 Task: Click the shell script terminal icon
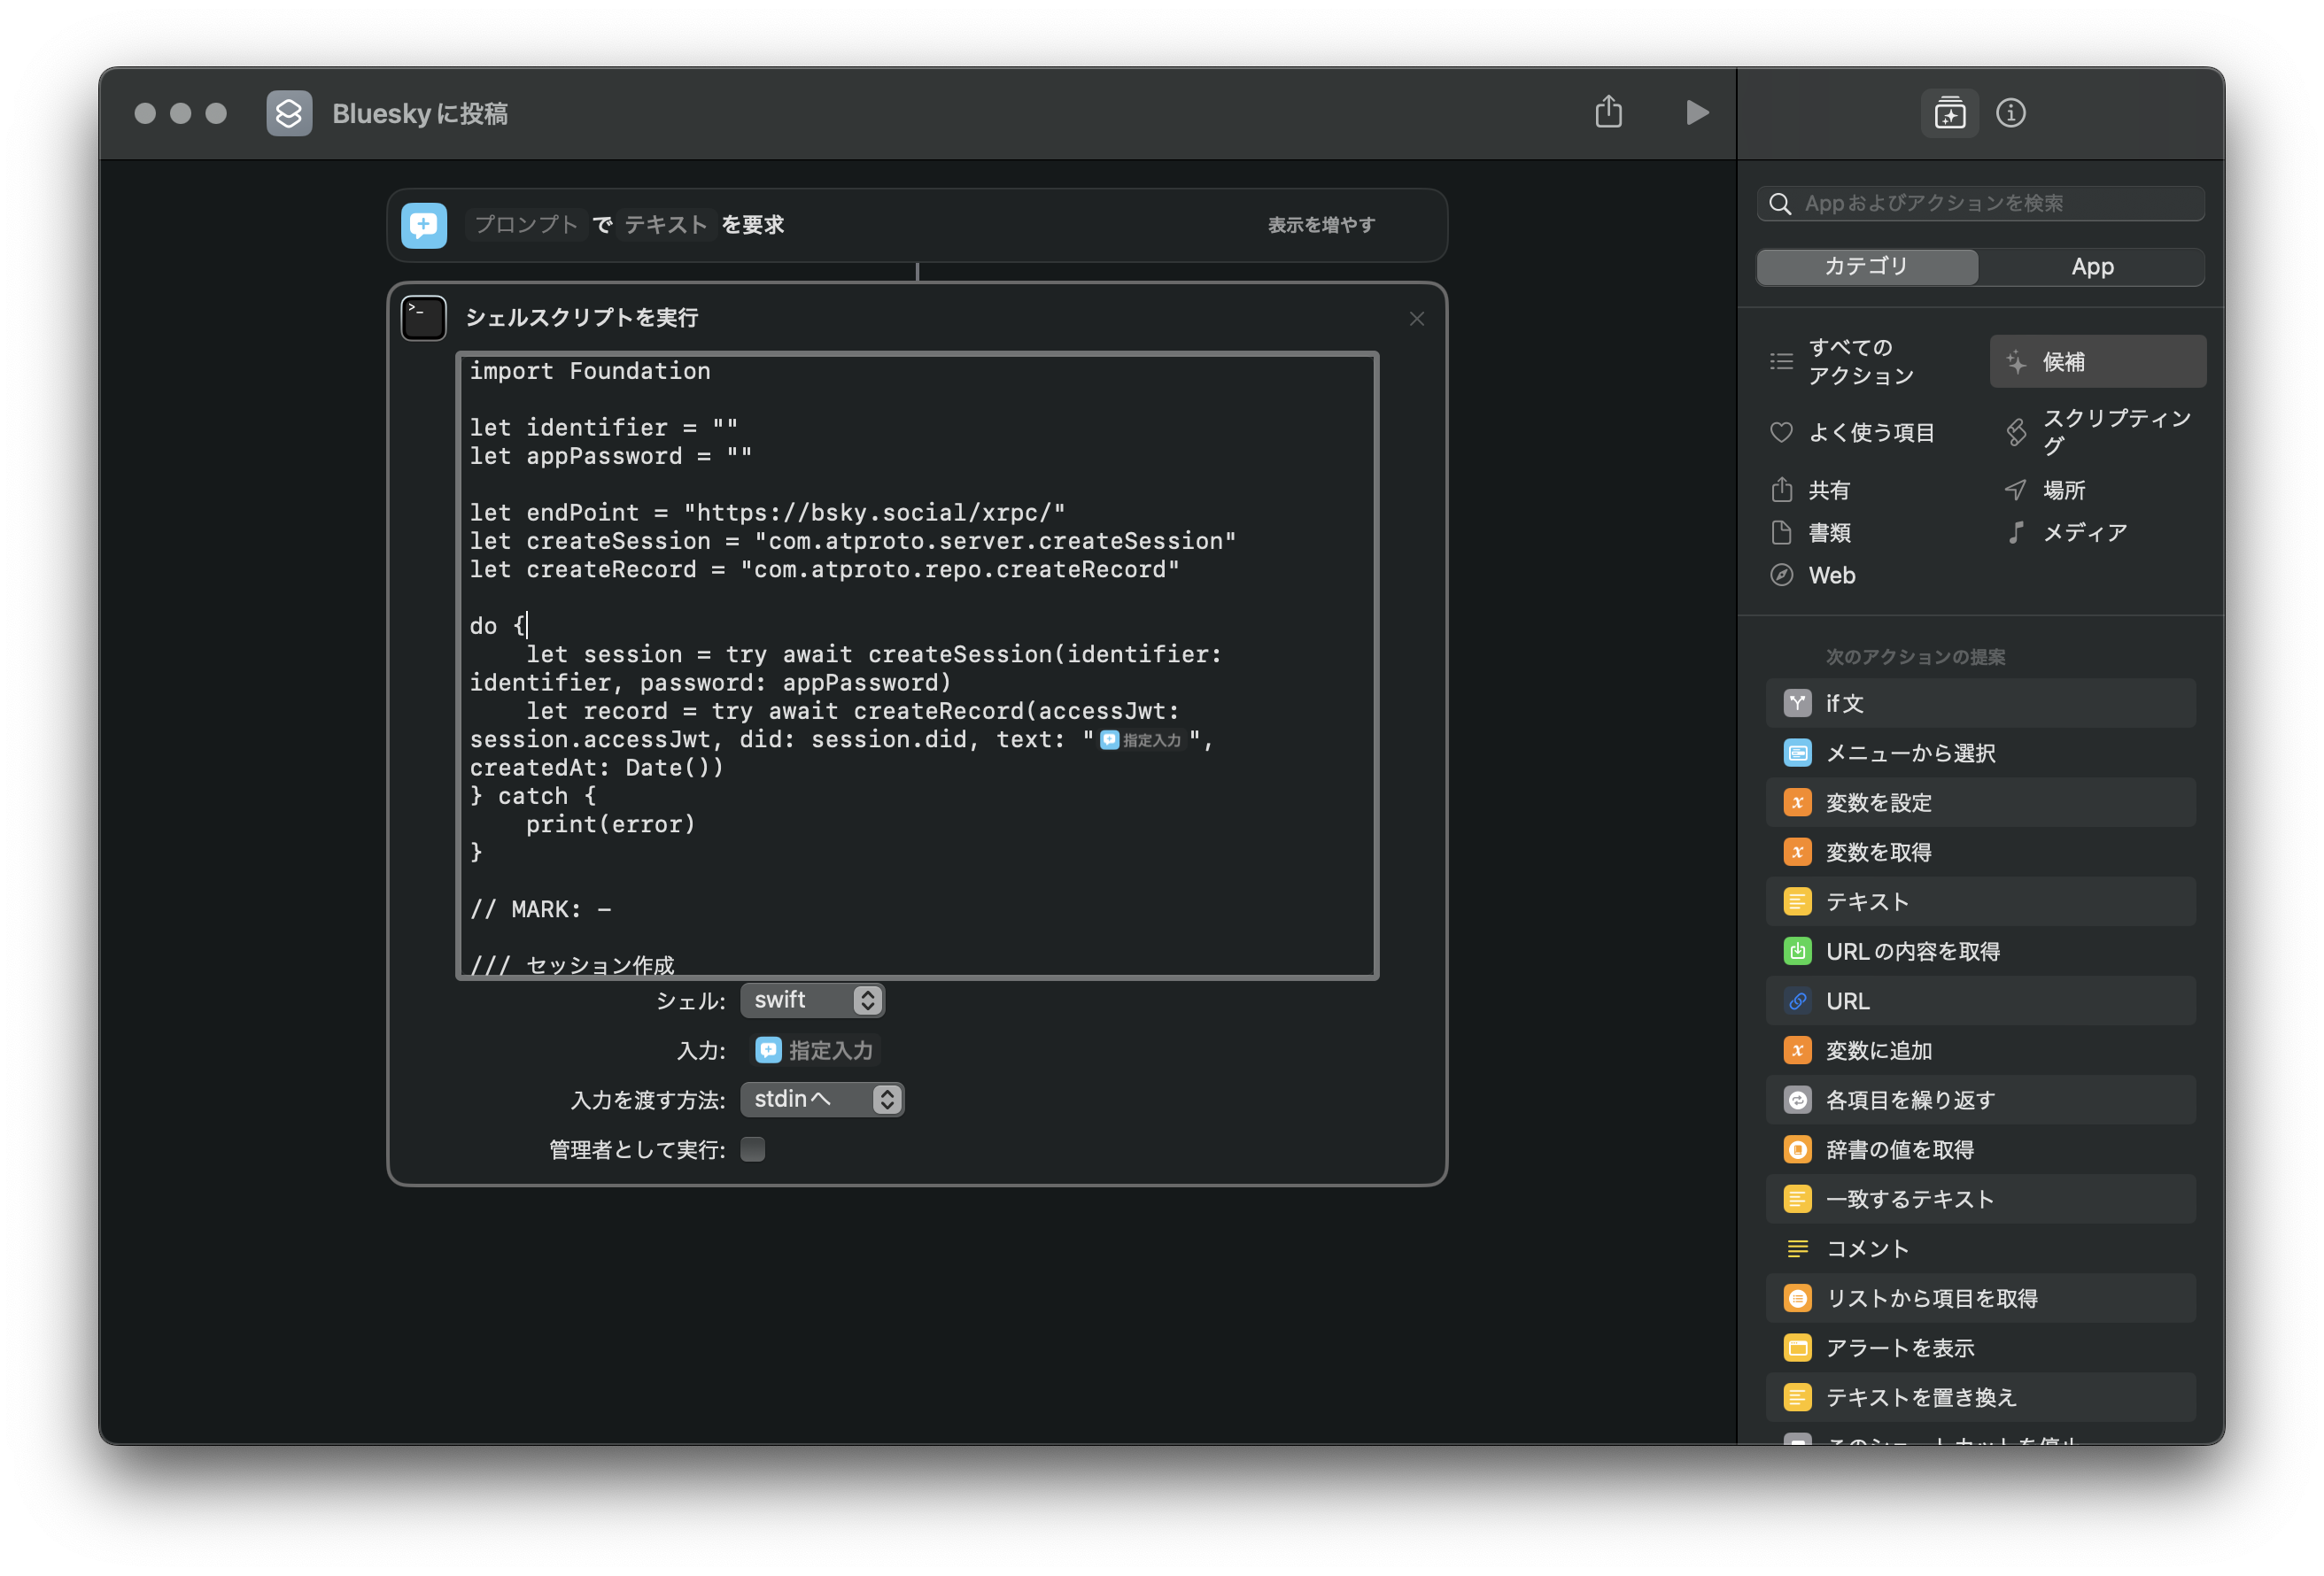423,318
